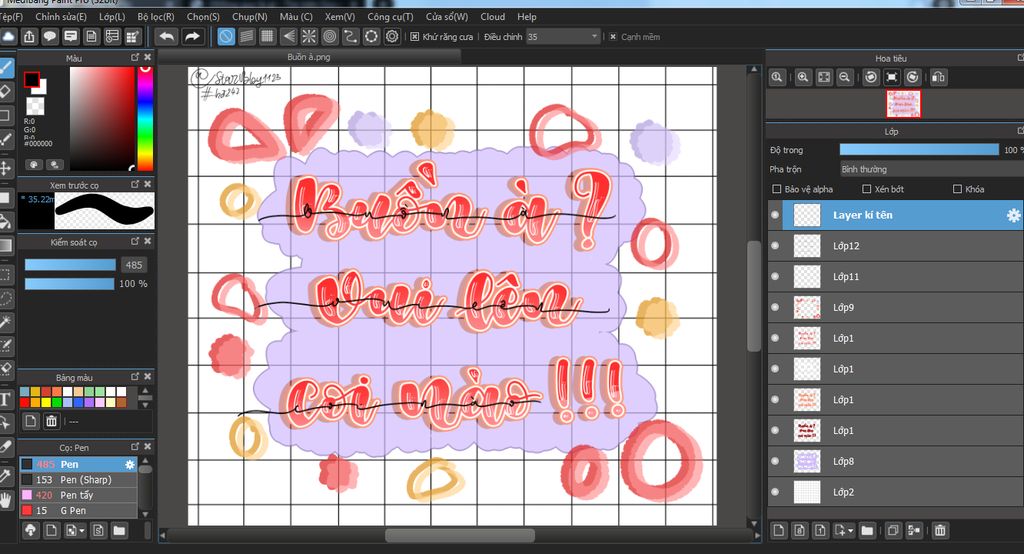This screenshot has height=554, width=1024.
Task: Select the Text tool in the left toolbar
Action: click(x=5, y=399)
